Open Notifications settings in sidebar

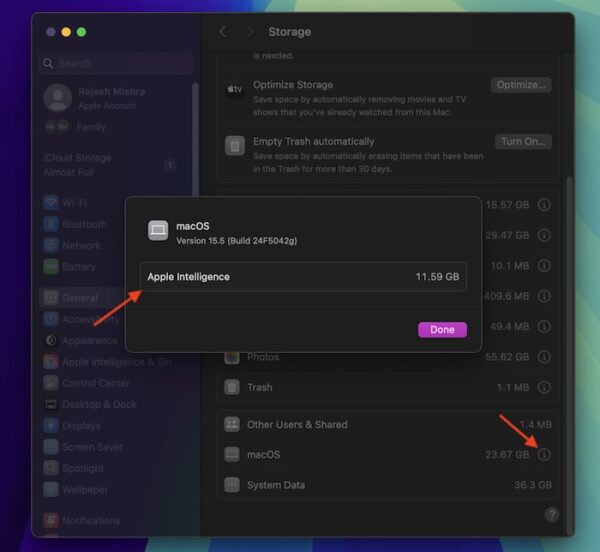point(90,521)
